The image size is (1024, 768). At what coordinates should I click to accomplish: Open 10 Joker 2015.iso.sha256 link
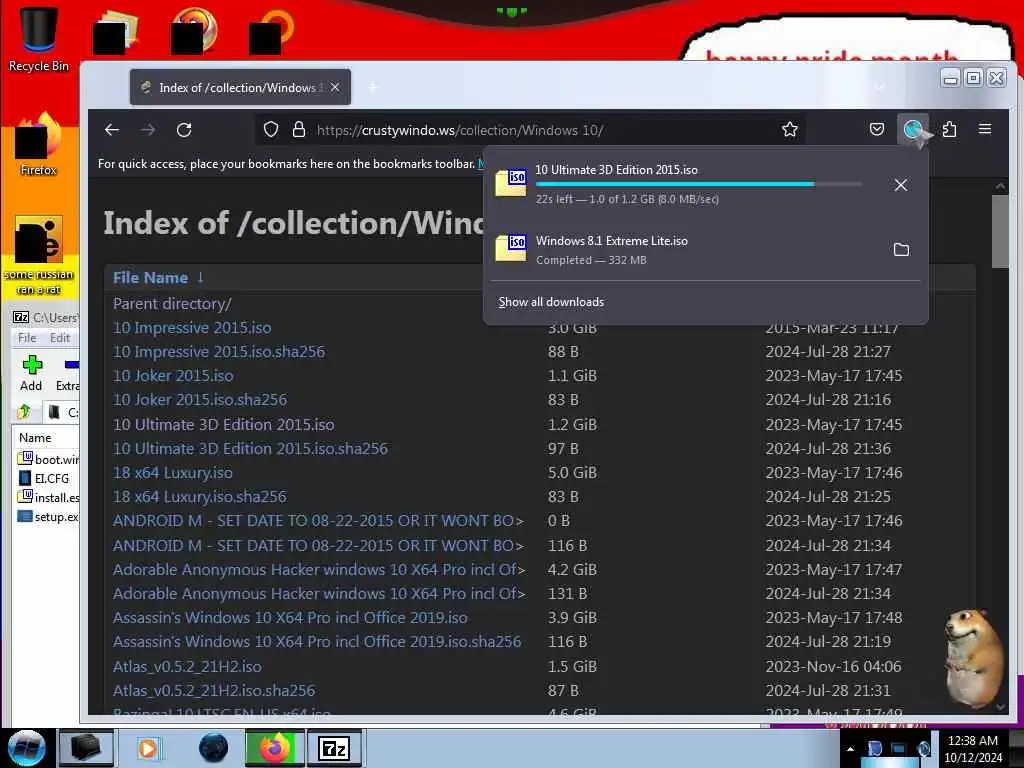200,400
